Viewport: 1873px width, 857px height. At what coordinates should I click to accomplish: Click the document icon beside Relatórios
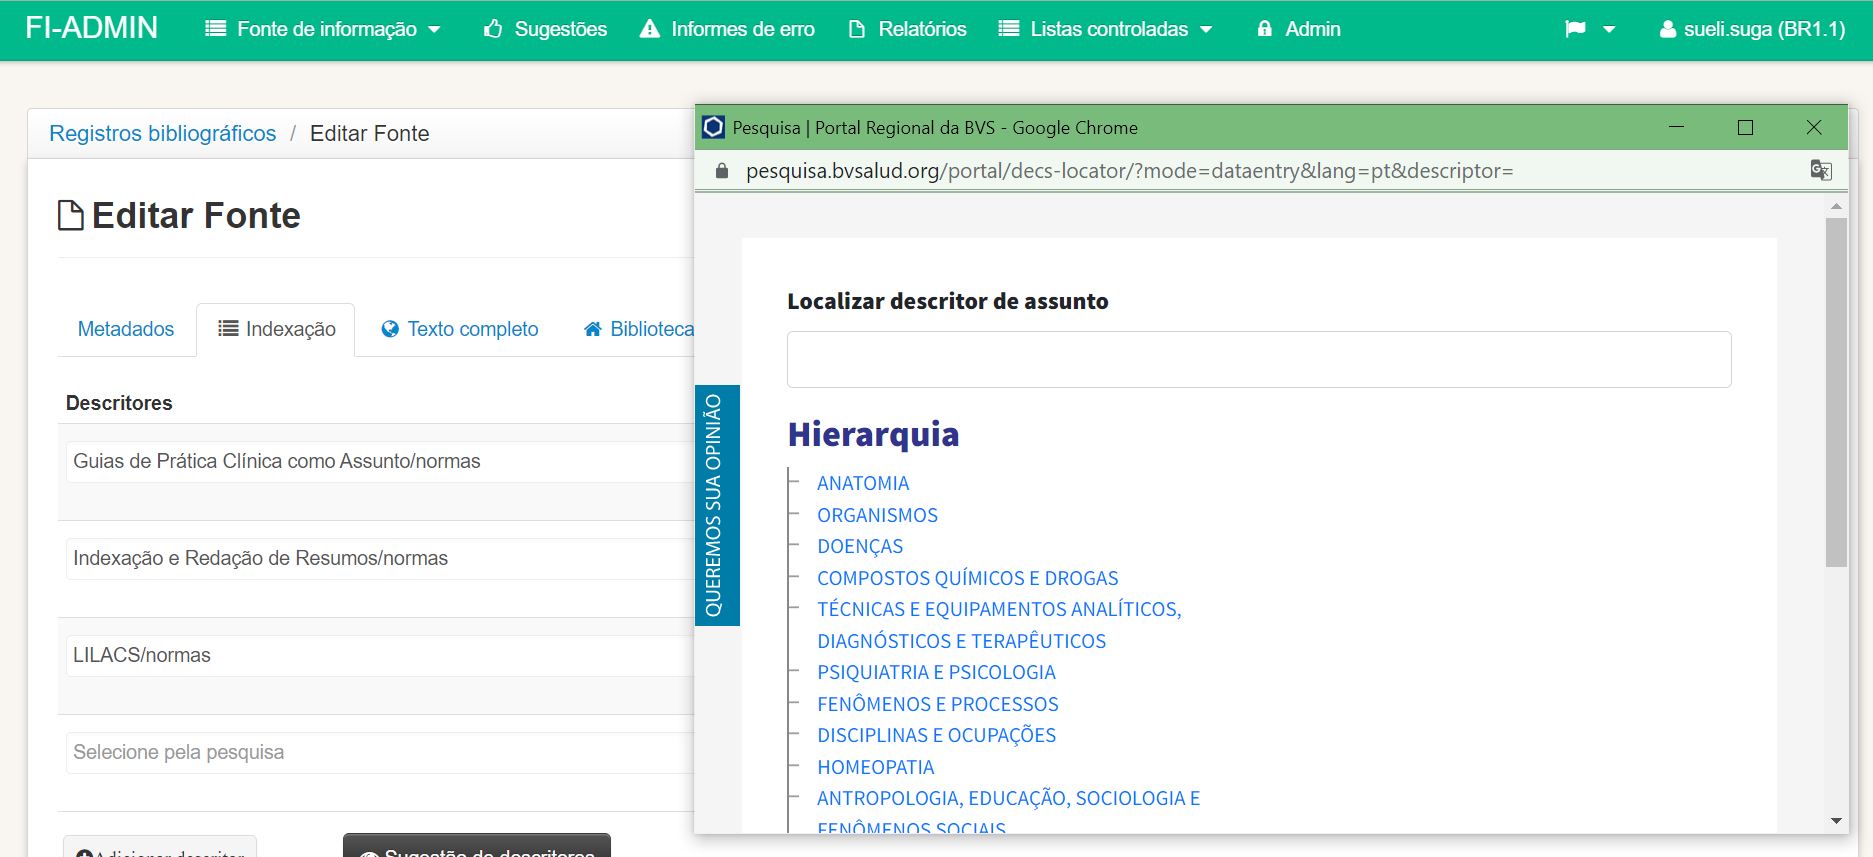(x=857, y=29)
